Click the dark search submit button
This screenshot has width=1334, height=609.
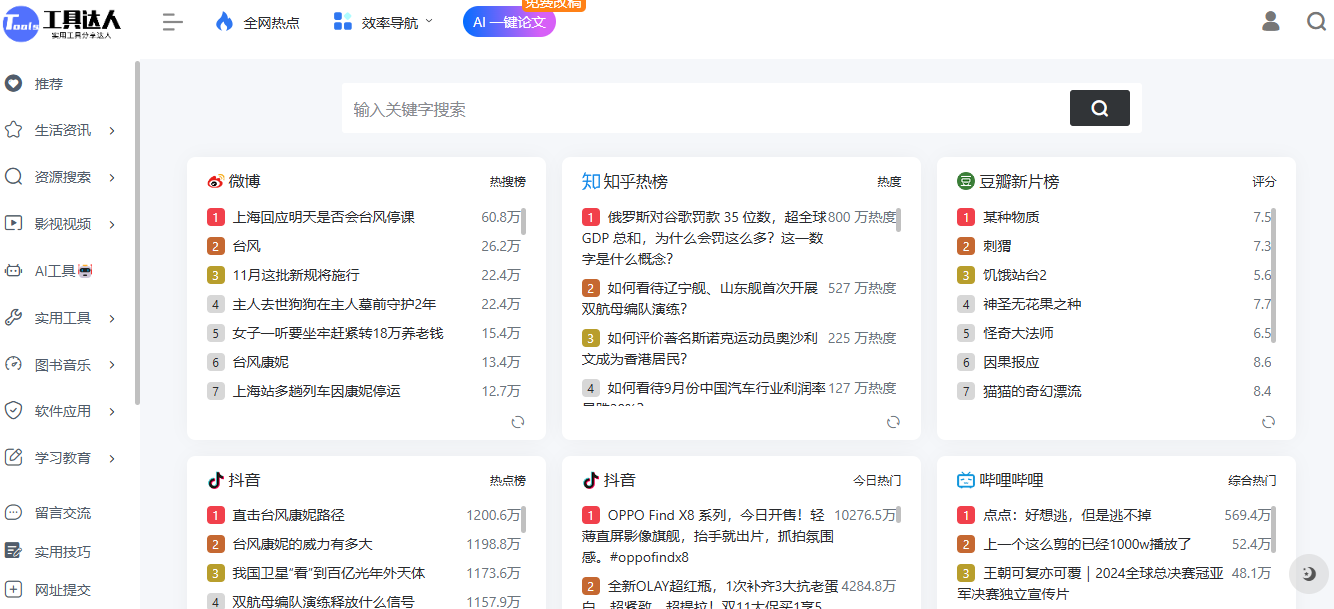[x=1100, y=108]
